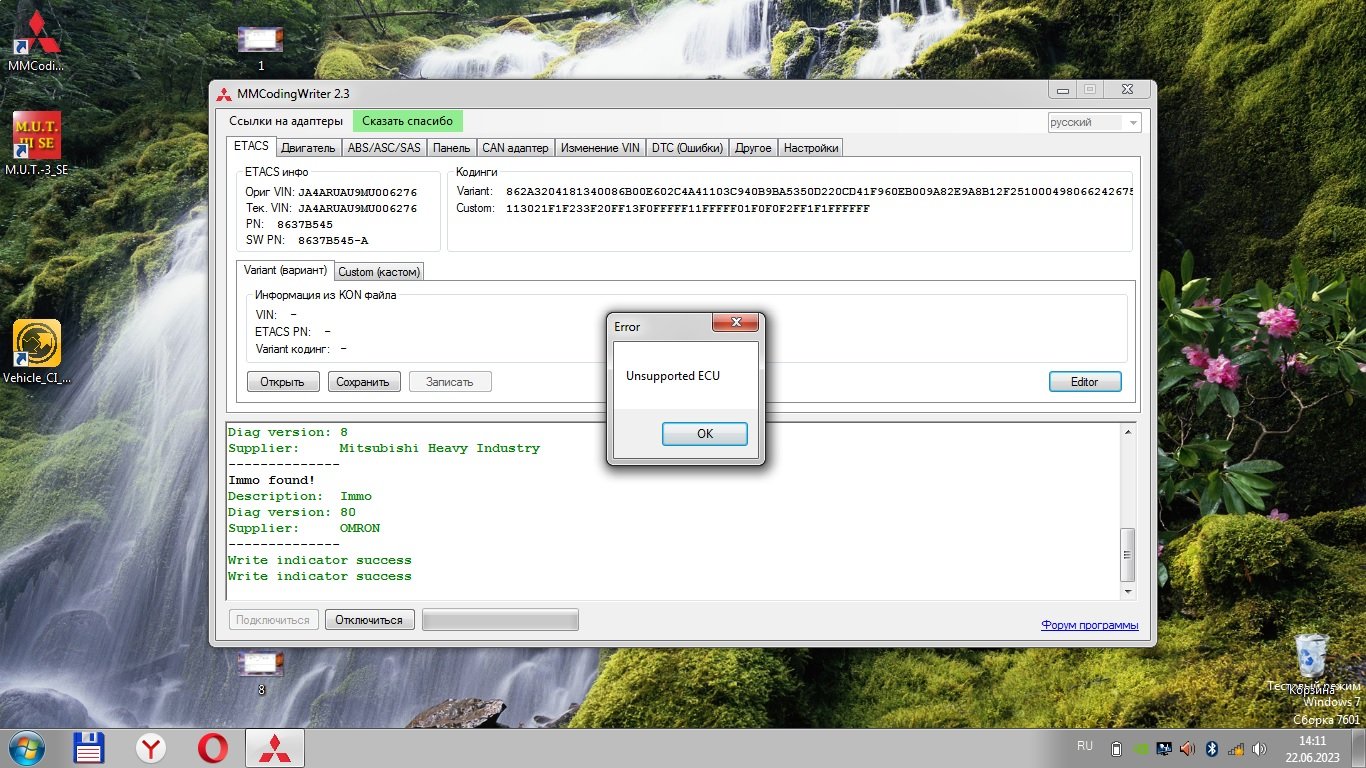Click the 'Immo found!' log line
This screenshot has height=768, width=1366.
click(x=272, y=480)
